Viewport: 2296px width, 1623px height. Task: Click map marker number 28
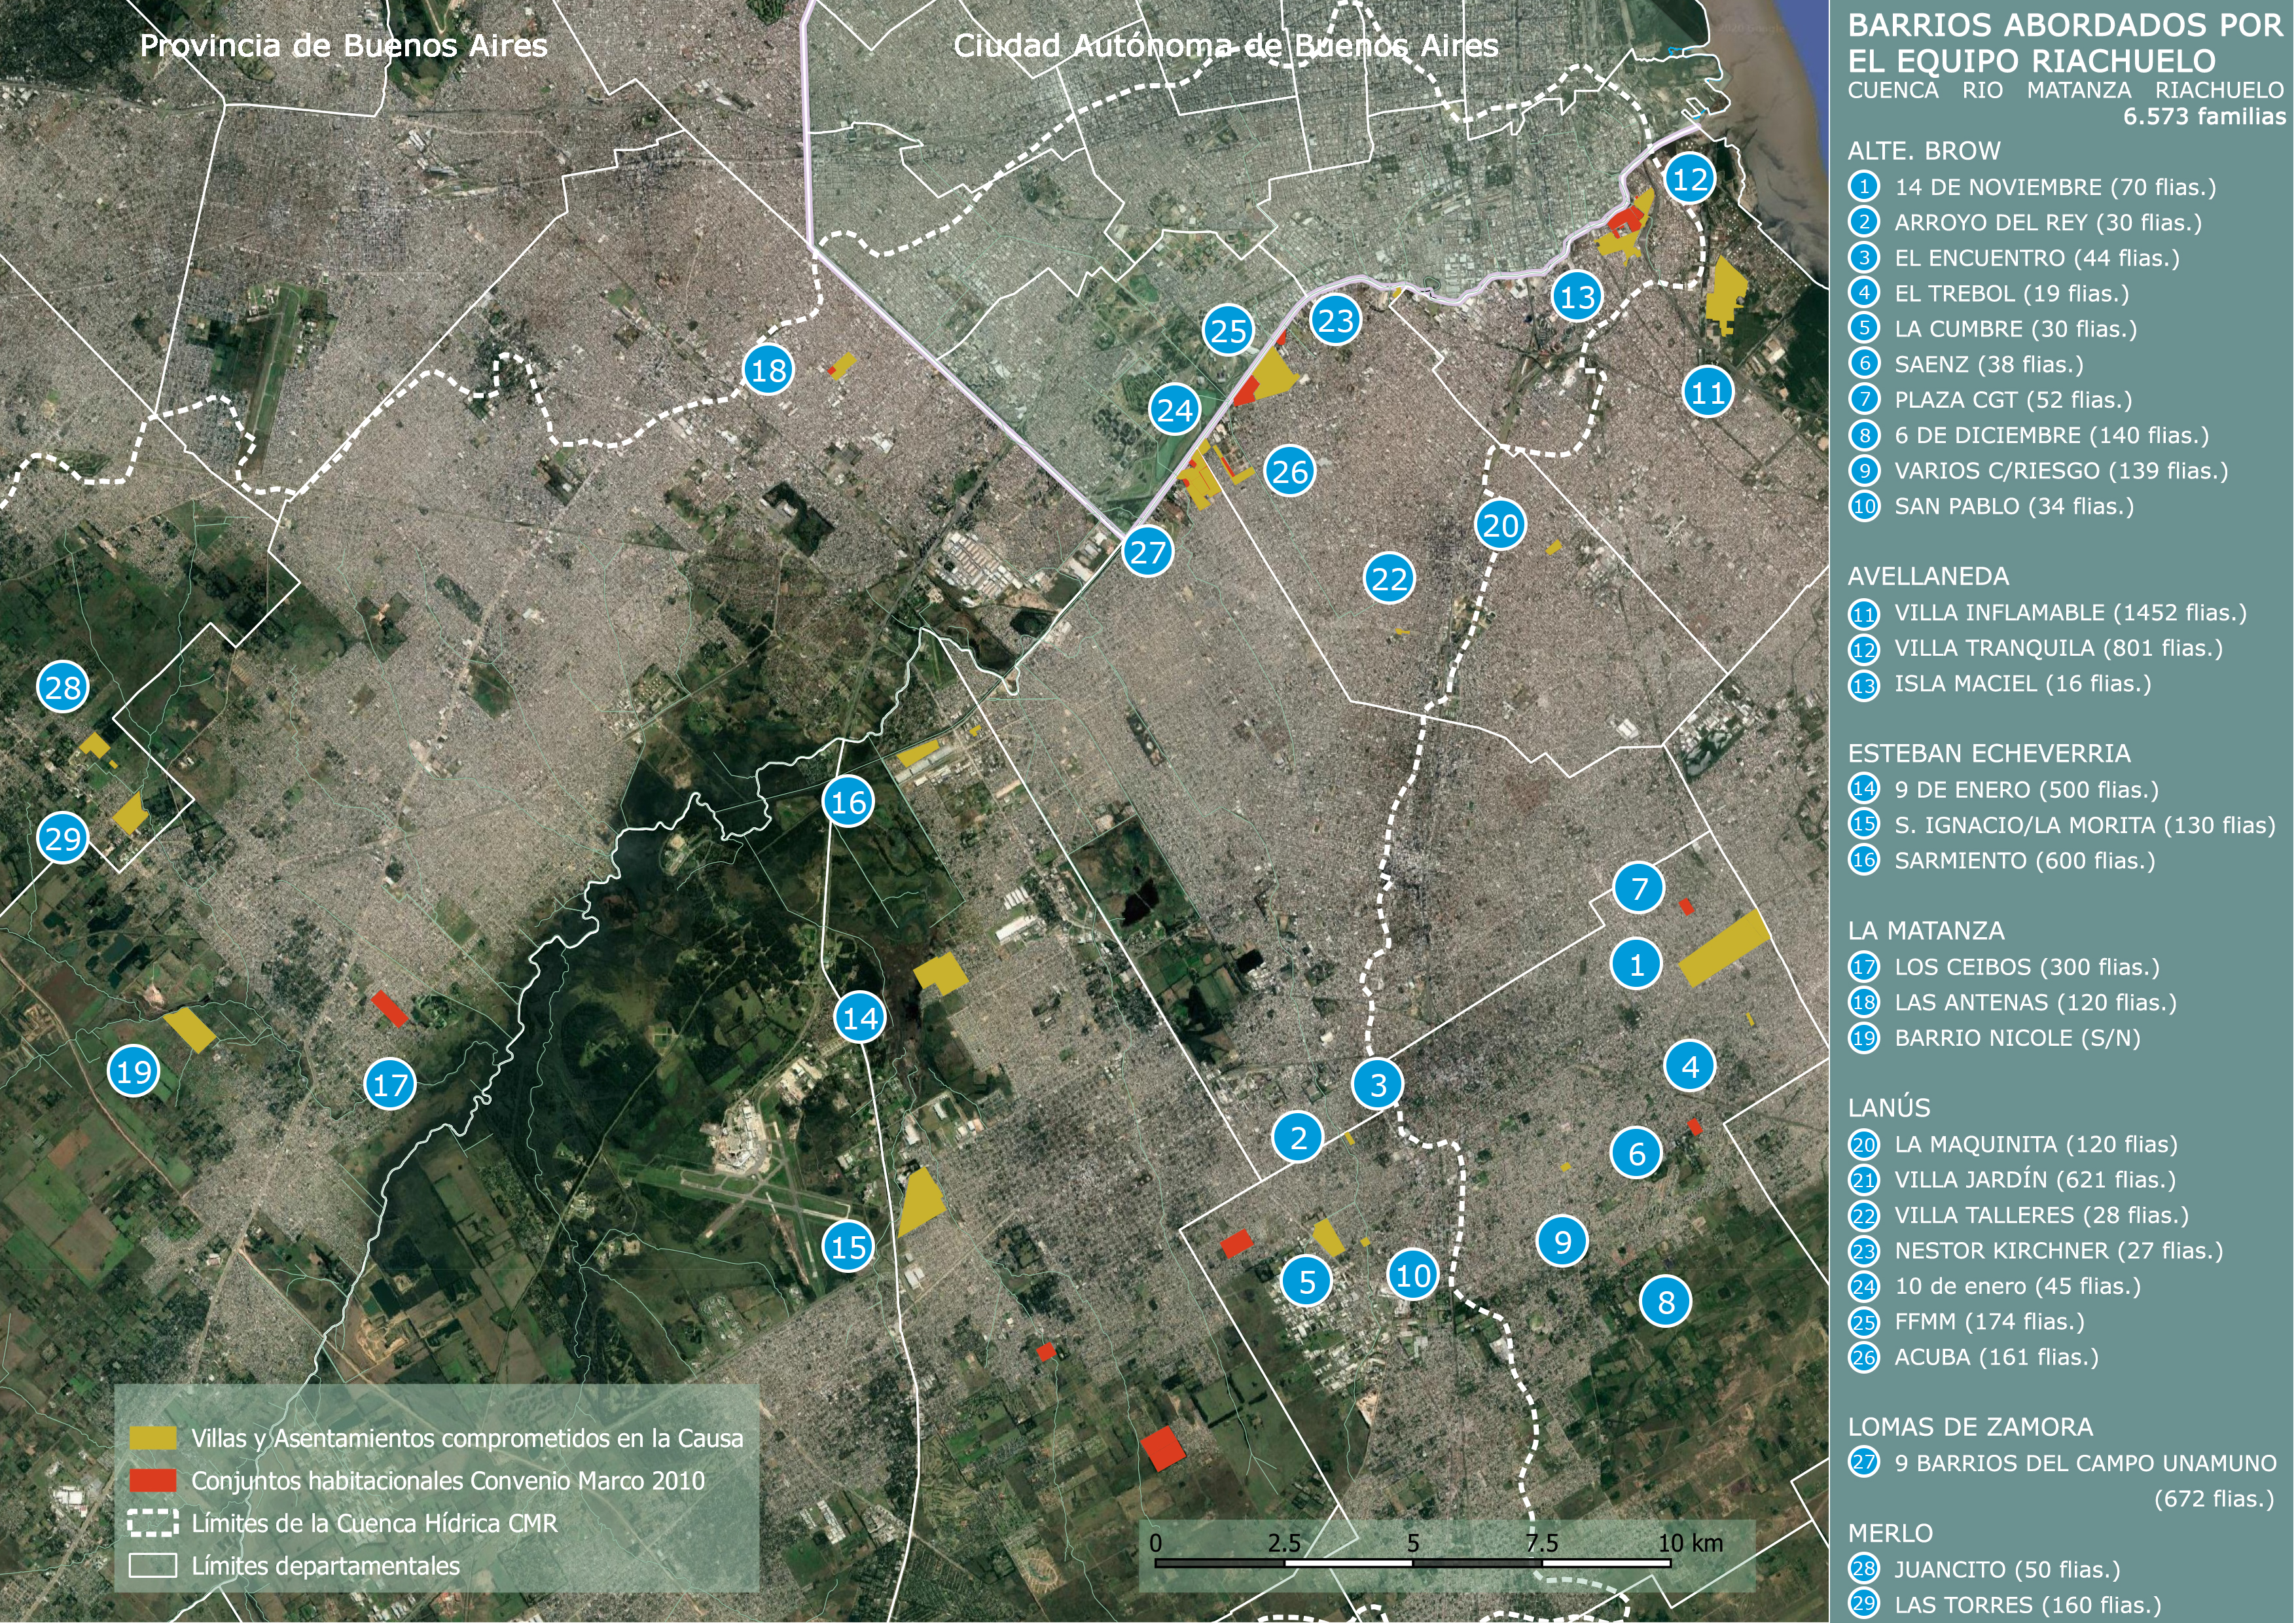point(63,687)
